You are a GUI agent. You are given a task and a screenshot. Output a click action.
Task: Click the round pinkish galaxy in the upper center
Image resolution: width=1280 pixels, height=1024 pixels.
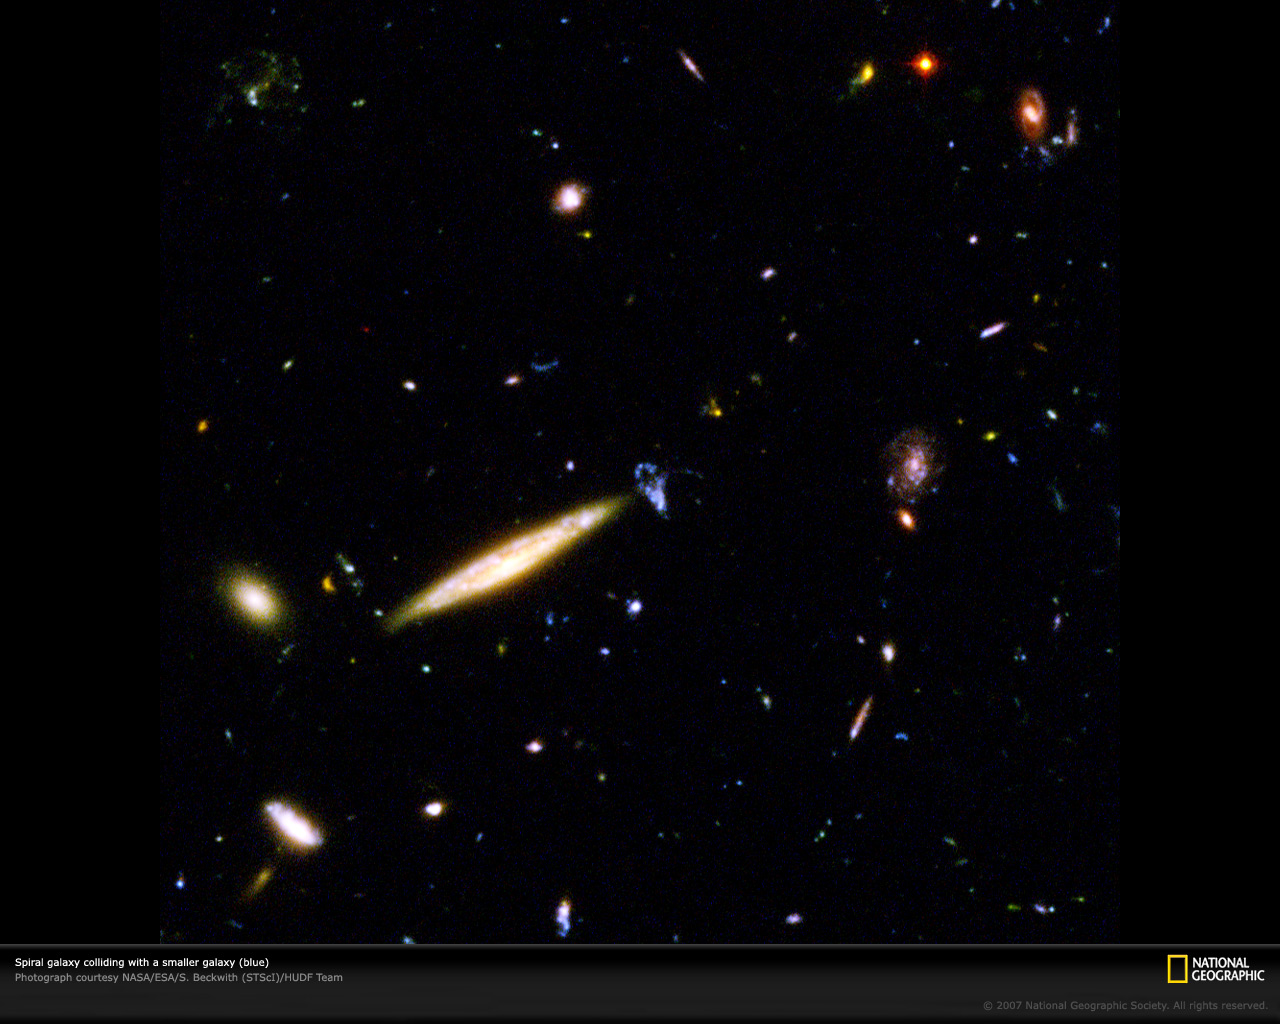pos(569,198)
